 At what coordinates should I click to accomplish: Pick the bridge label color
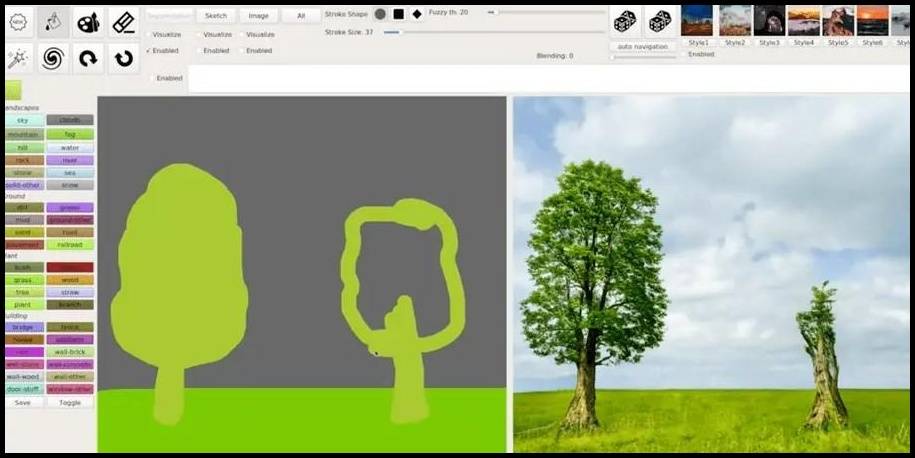pyautogui.click(x=23, y=327)
